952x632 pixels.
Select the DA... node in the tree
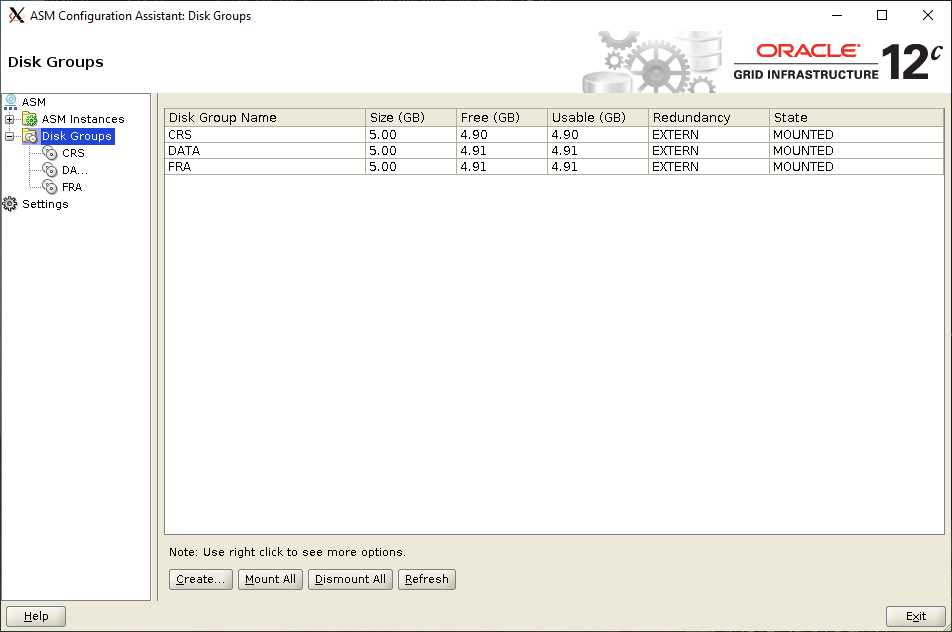[x=75, y=170]
